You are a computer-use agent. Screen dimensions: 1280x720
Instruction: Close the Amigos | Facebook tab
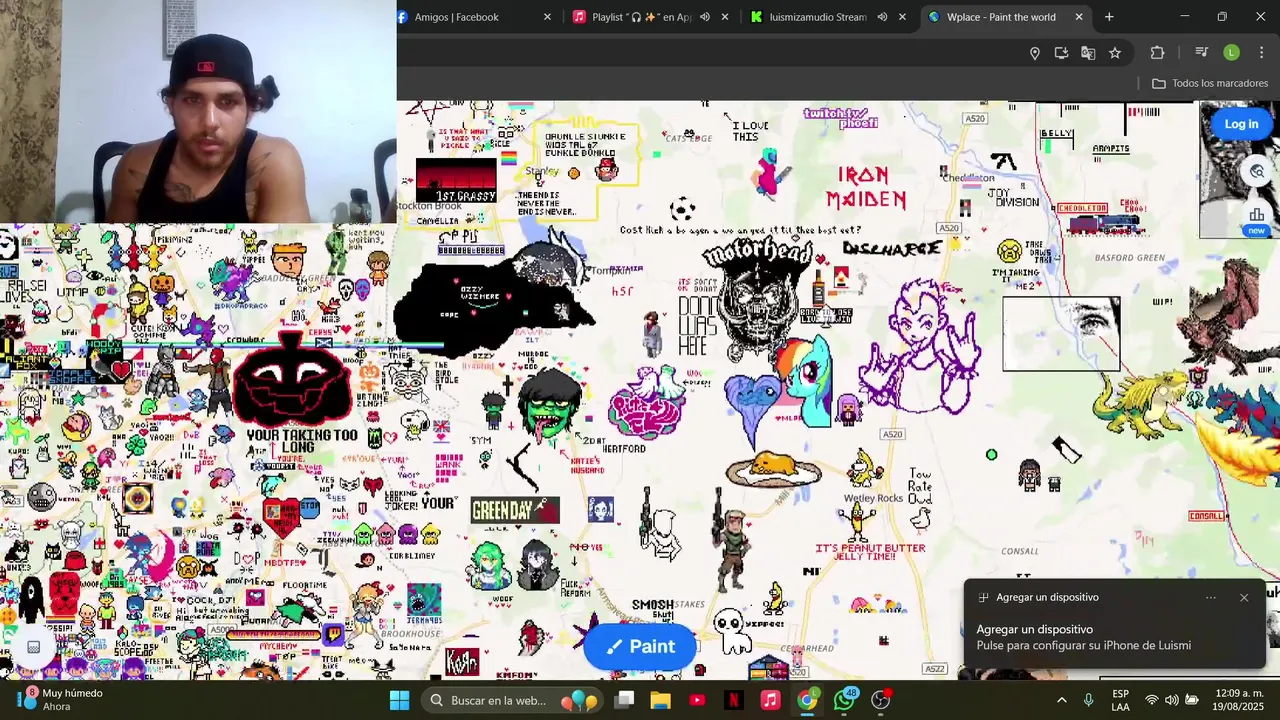[547, 17]
